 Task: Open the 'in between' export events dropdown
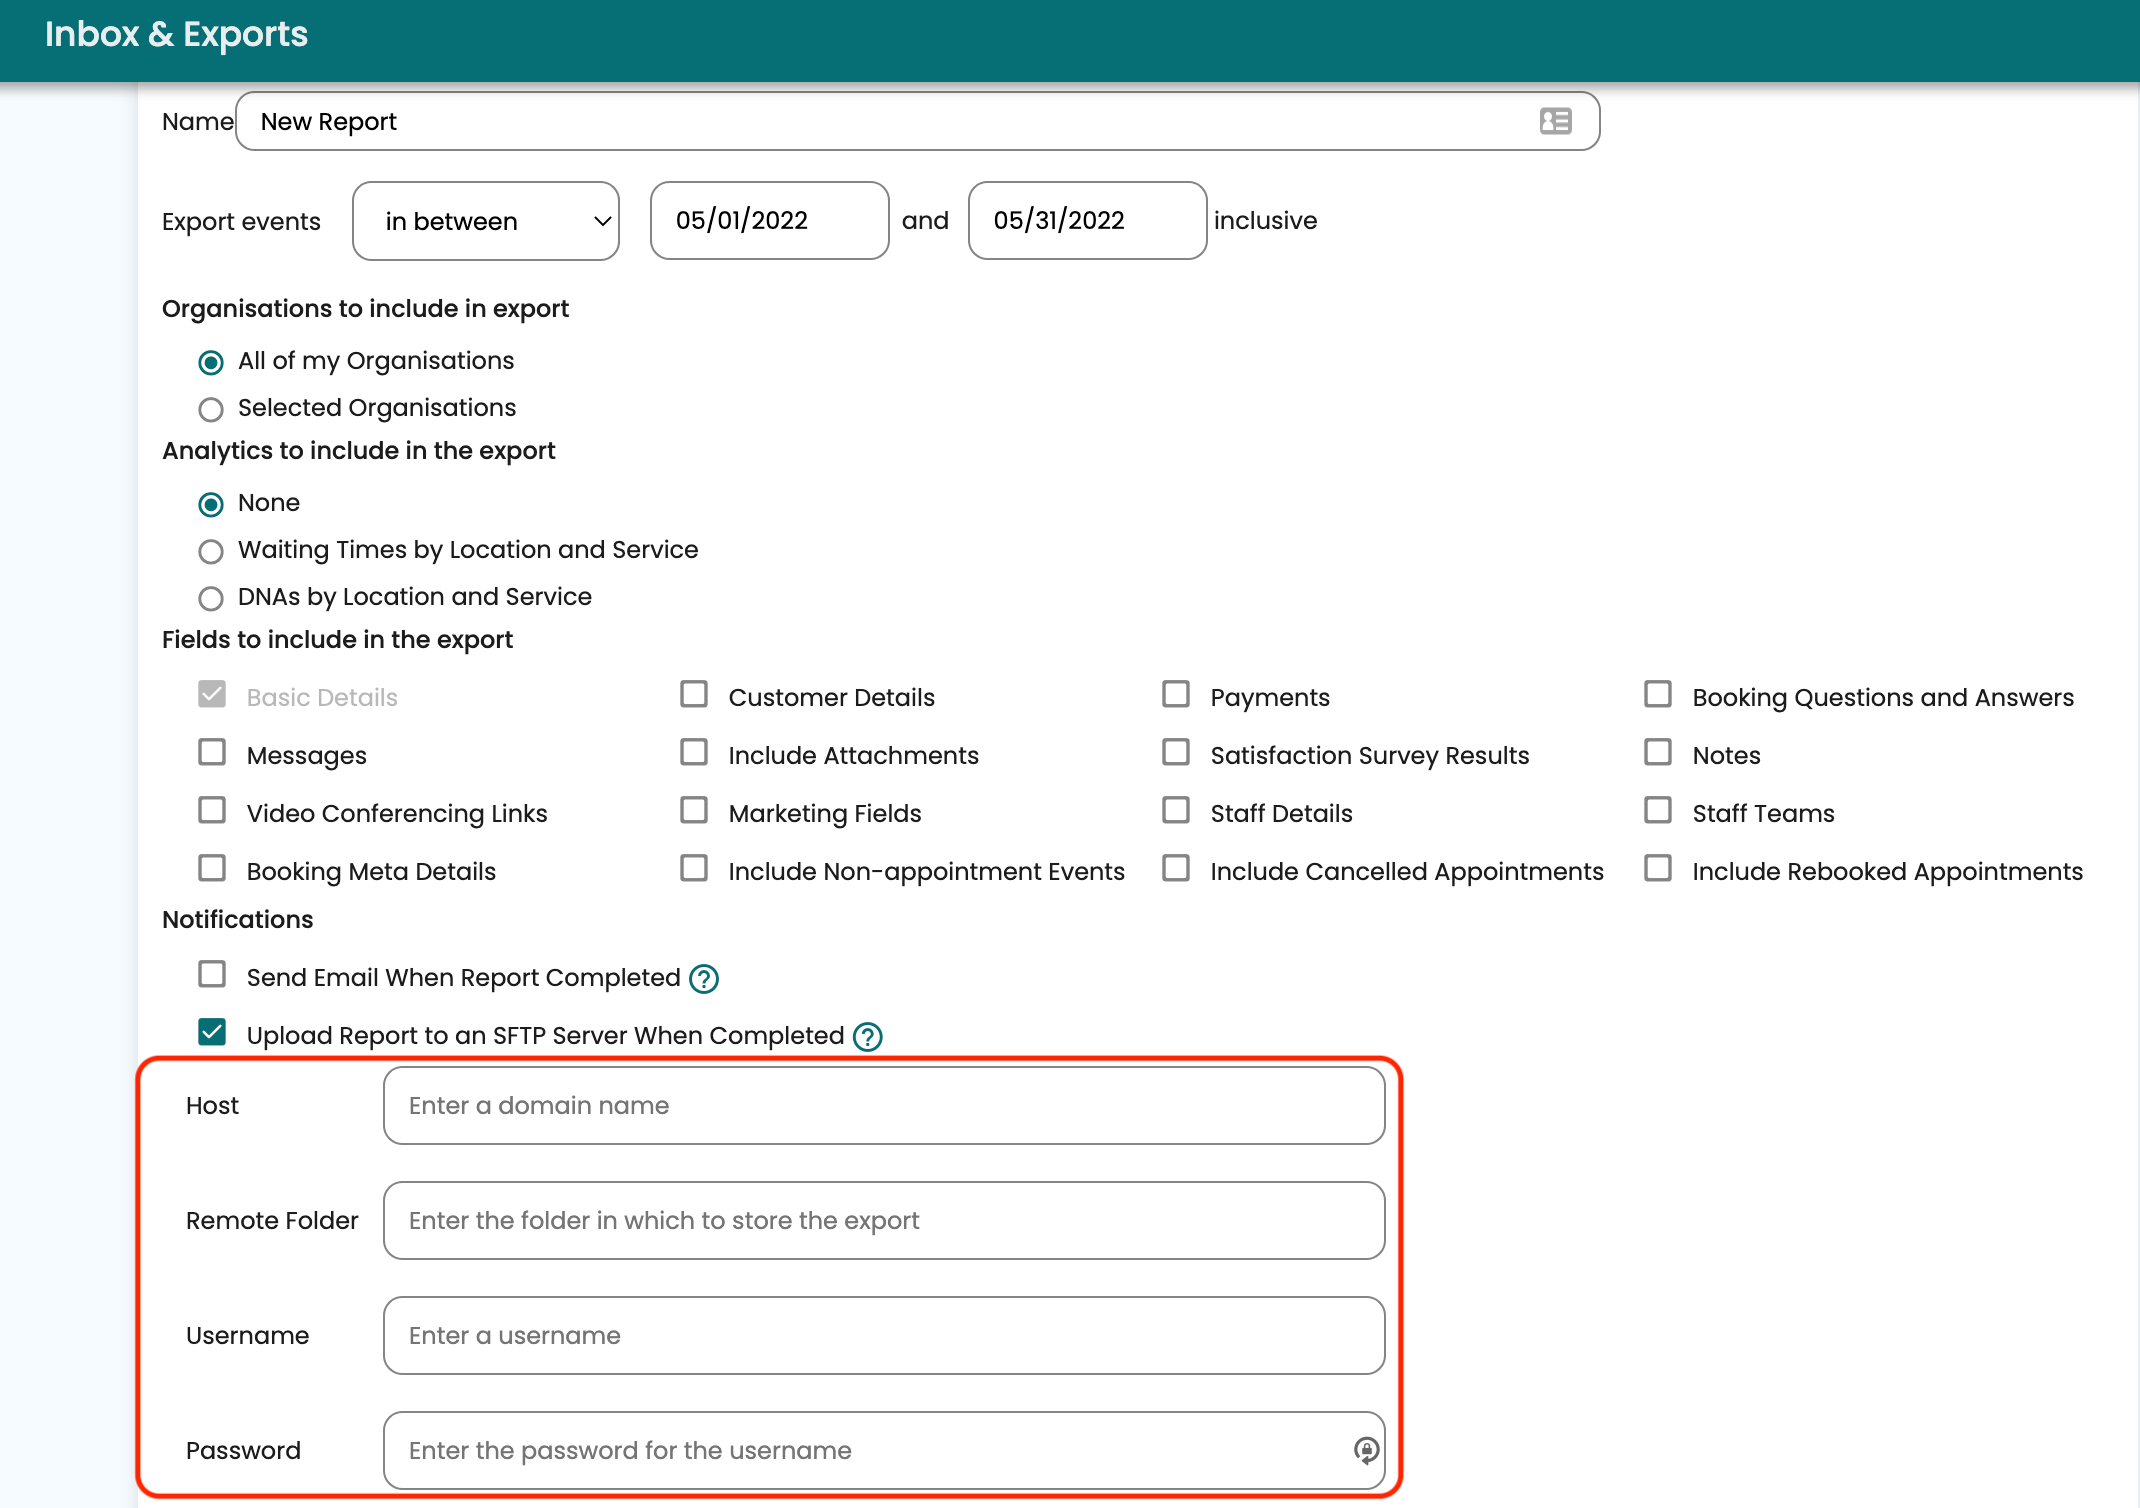tap(486, 221)
